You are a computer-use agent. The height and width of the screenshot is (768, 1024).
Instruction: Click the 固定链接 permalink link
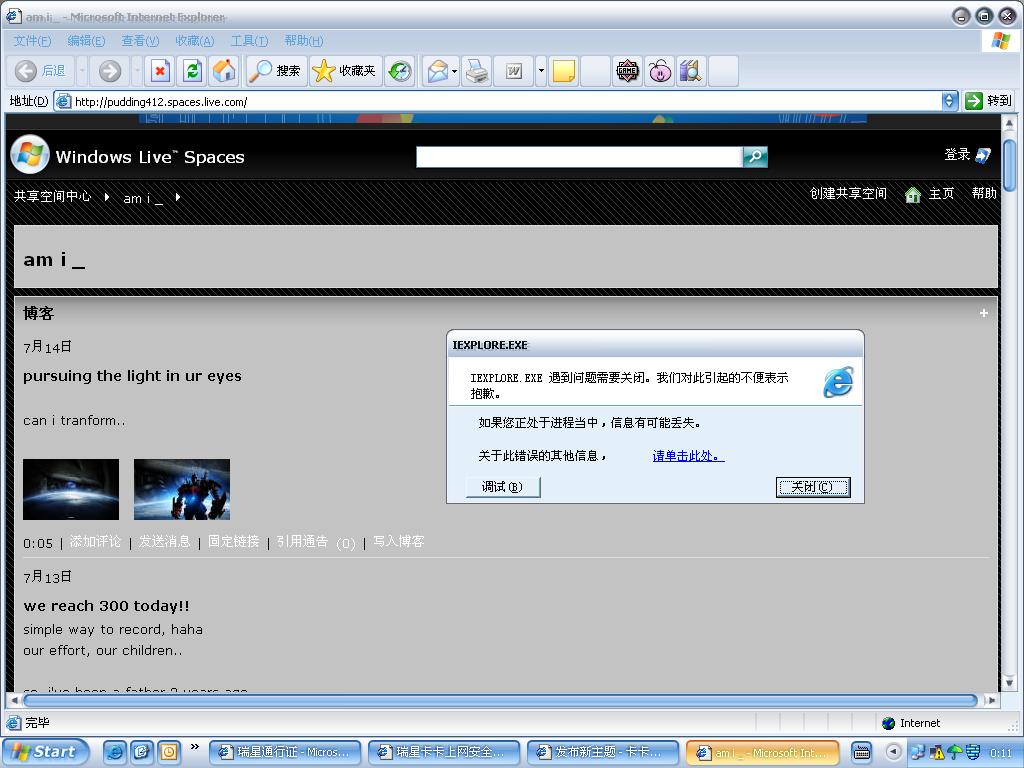(x=234, y=542)
